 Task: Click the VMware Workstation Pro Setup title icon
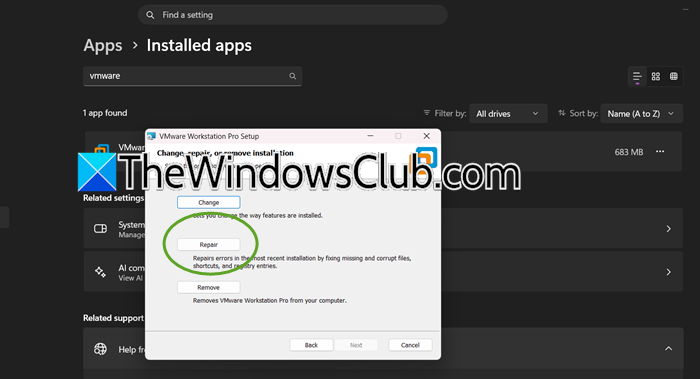(x=152, y=136)
